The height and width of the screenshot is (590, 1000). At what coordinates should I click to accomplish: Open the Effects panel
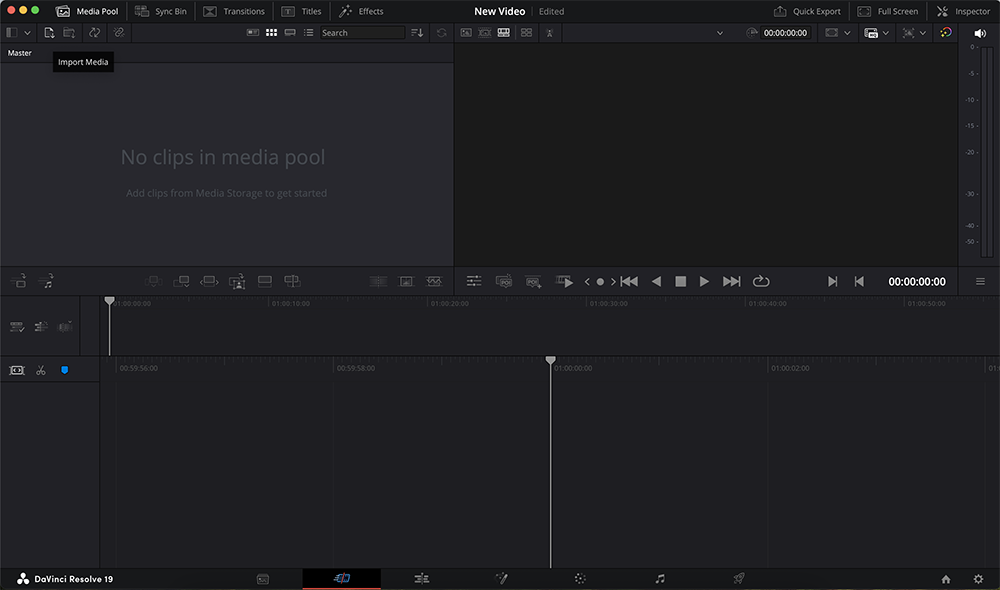point(361,11)
